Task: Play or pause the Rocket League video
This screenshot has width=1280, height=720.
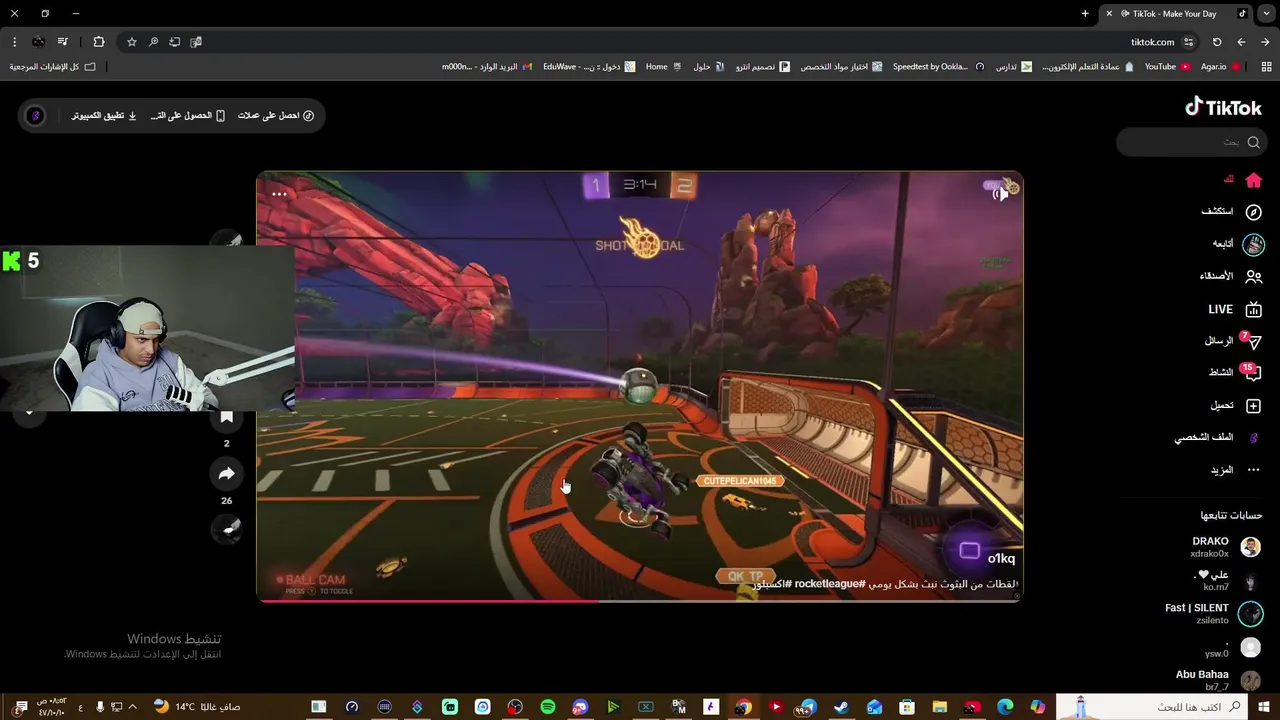Action: [x=640, y=387]
